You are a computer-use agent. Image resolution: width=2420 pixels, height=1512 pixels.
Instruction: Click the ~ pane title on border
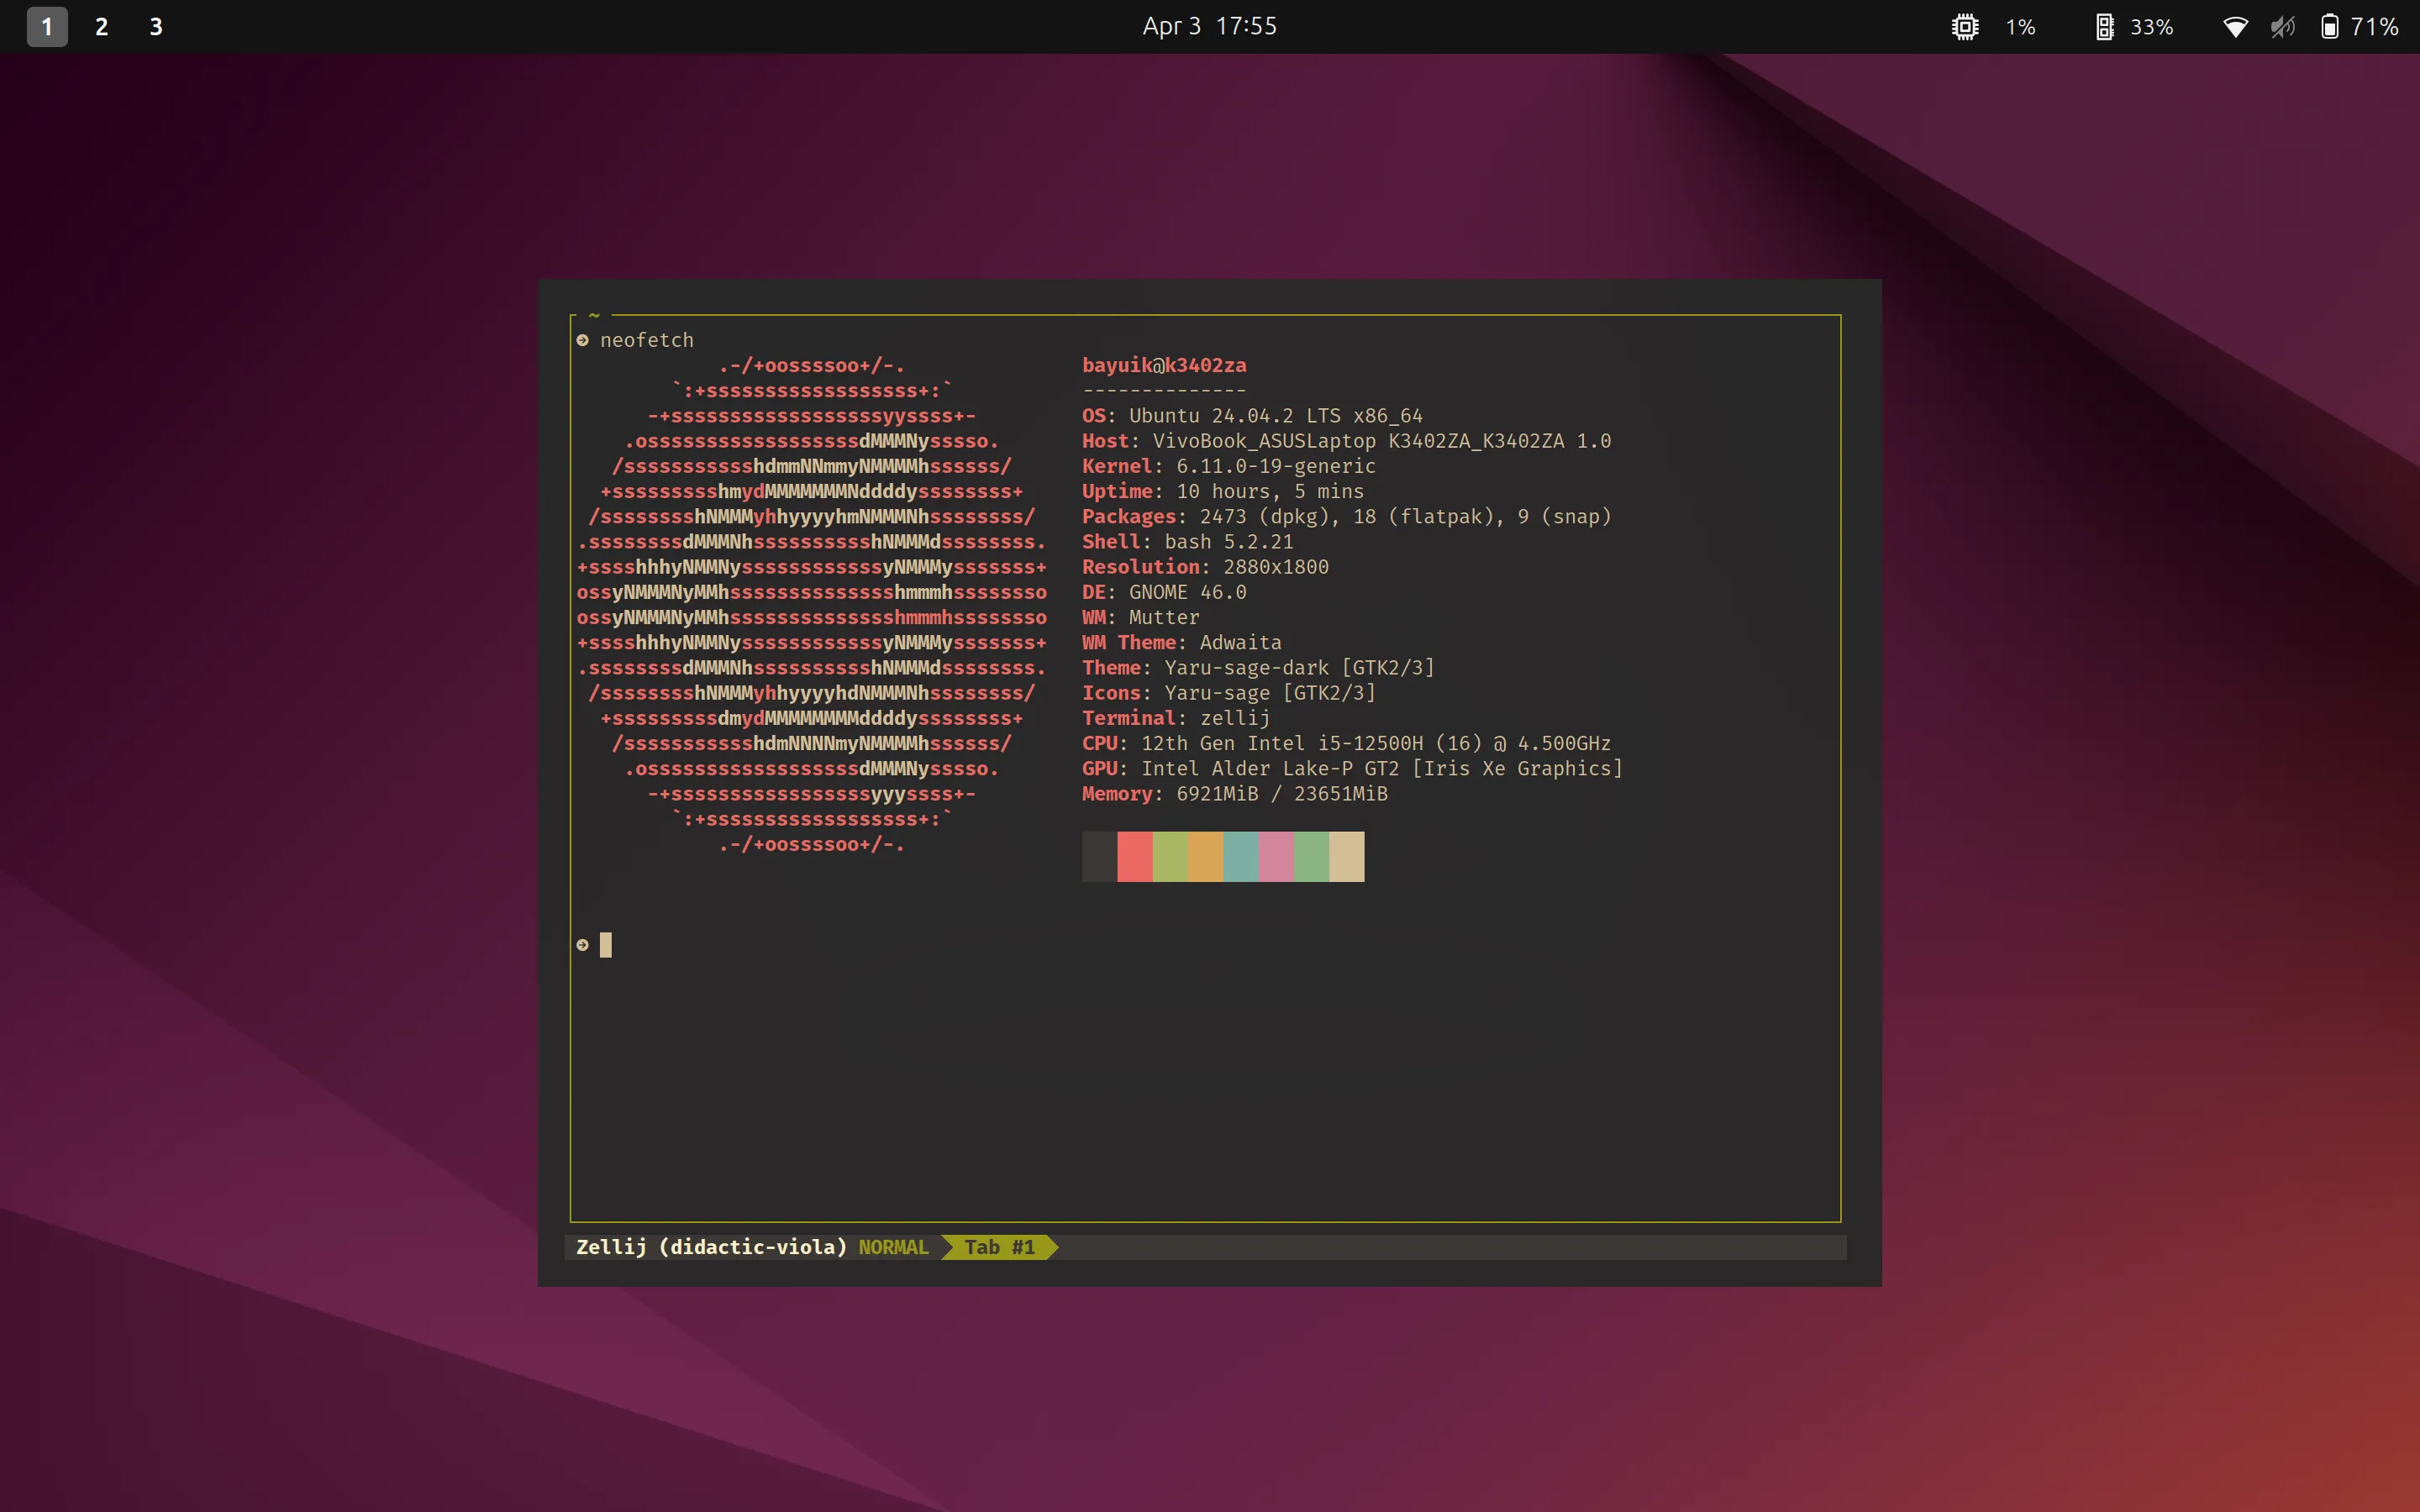point(594,315)
